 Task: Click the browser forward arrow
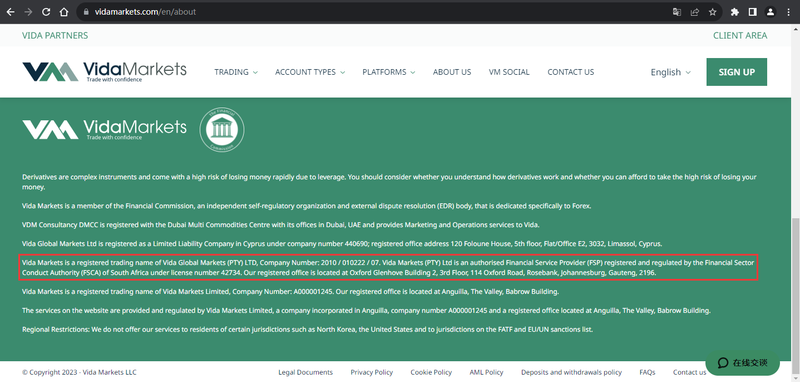point(28,12)
